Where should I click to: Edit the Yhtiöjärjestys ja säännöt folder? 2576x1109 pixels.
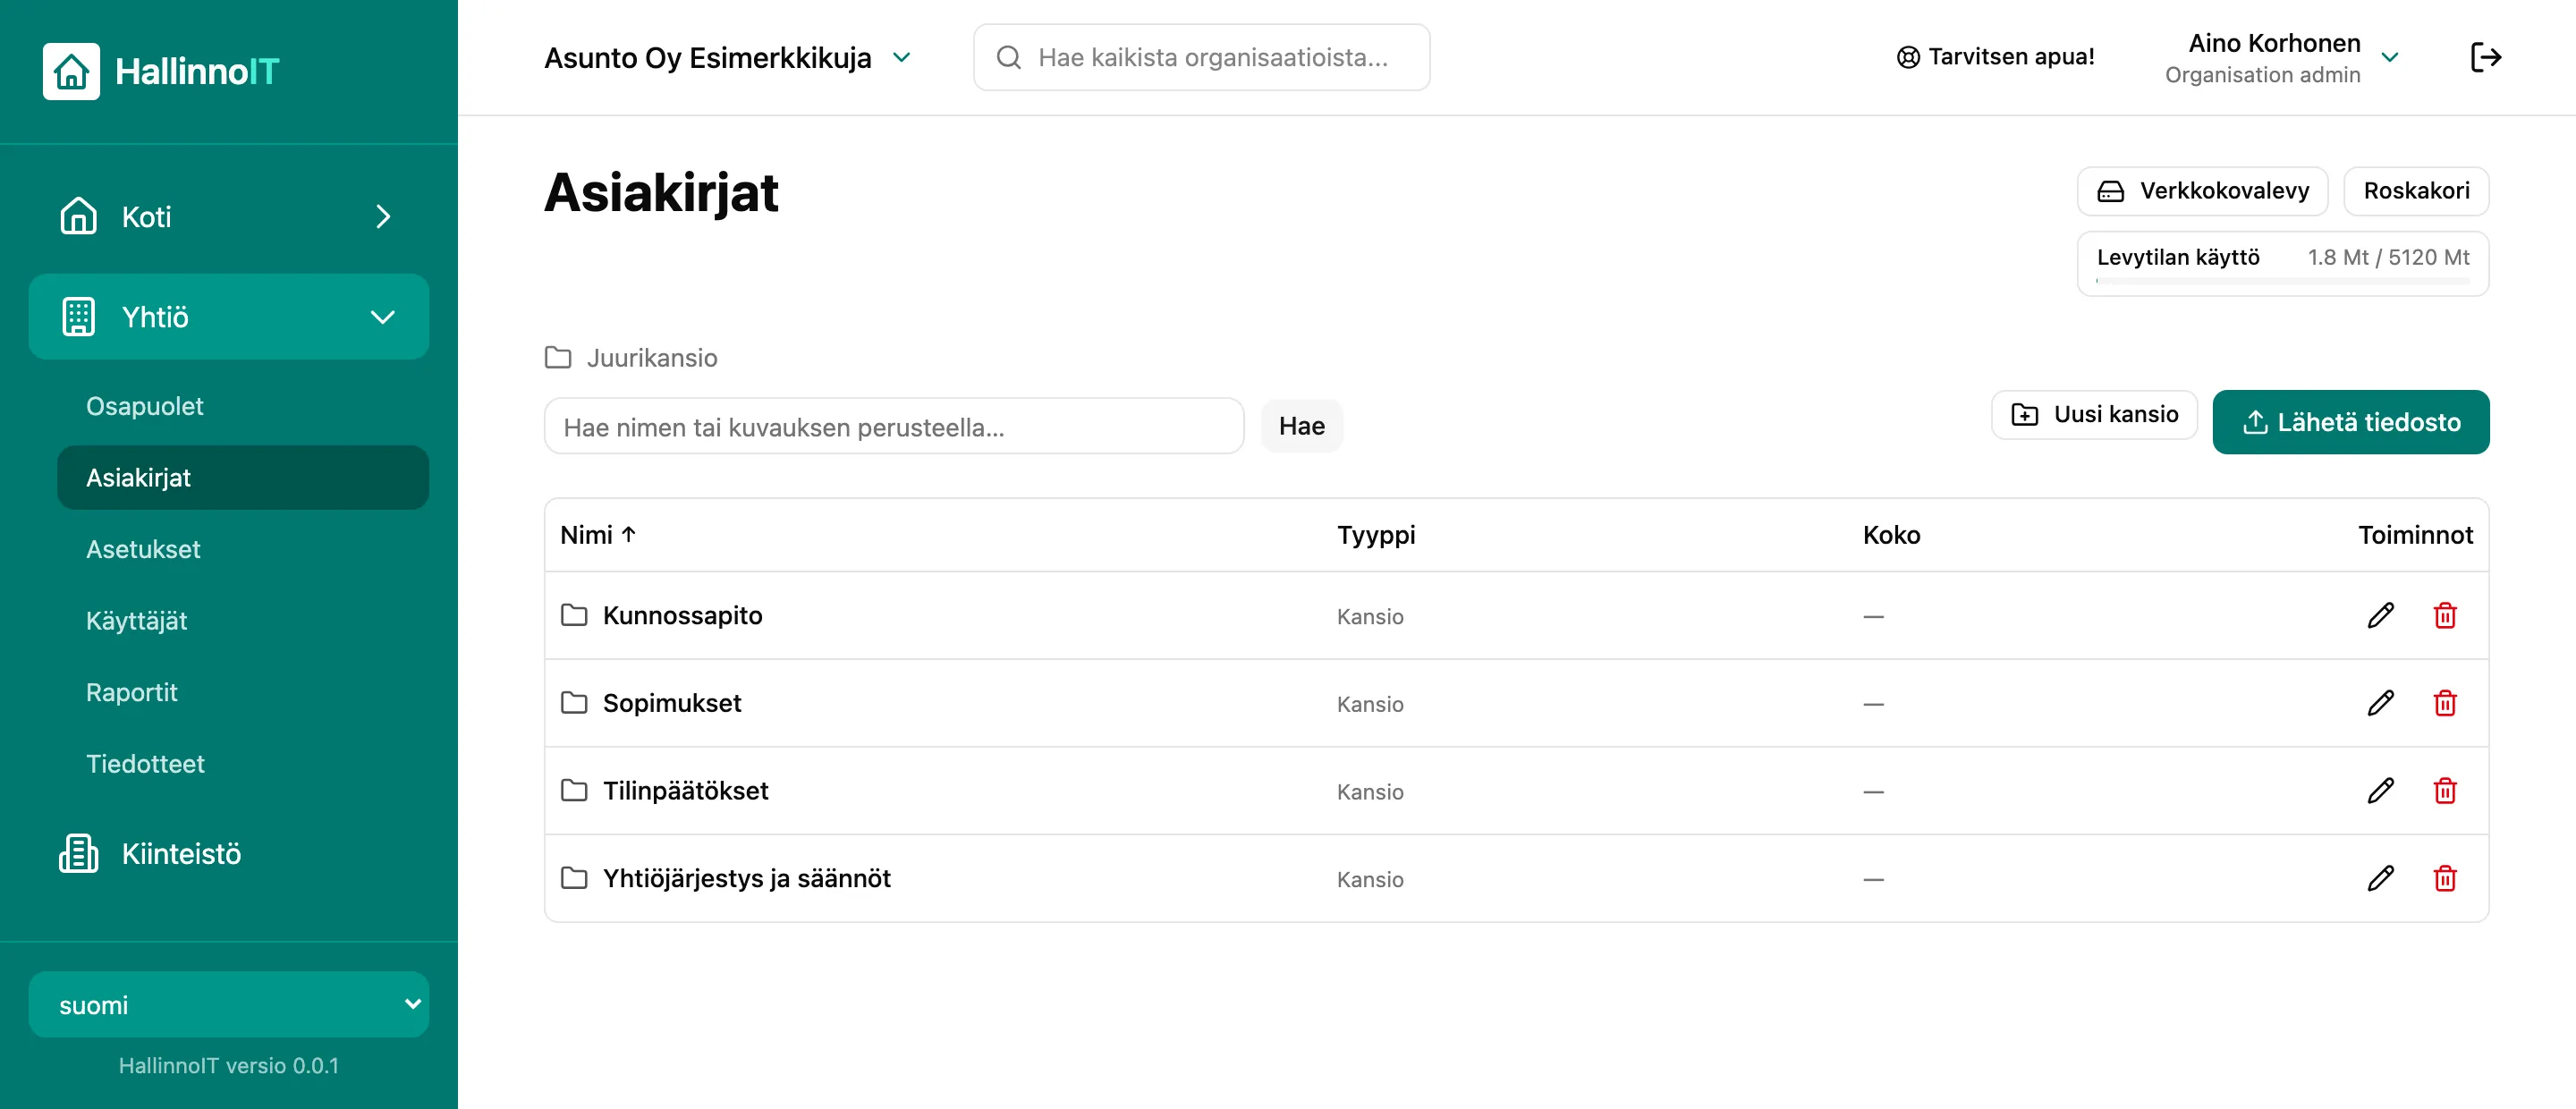(2380, 878)
